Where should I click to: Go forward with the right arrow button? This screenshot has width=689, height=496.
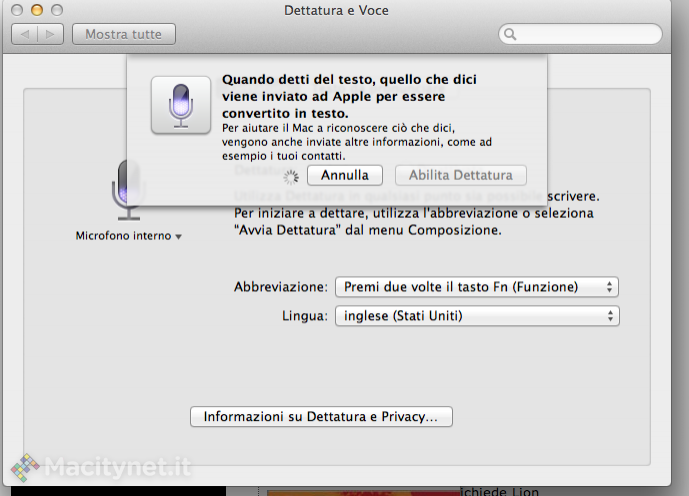tap(50, 34)
